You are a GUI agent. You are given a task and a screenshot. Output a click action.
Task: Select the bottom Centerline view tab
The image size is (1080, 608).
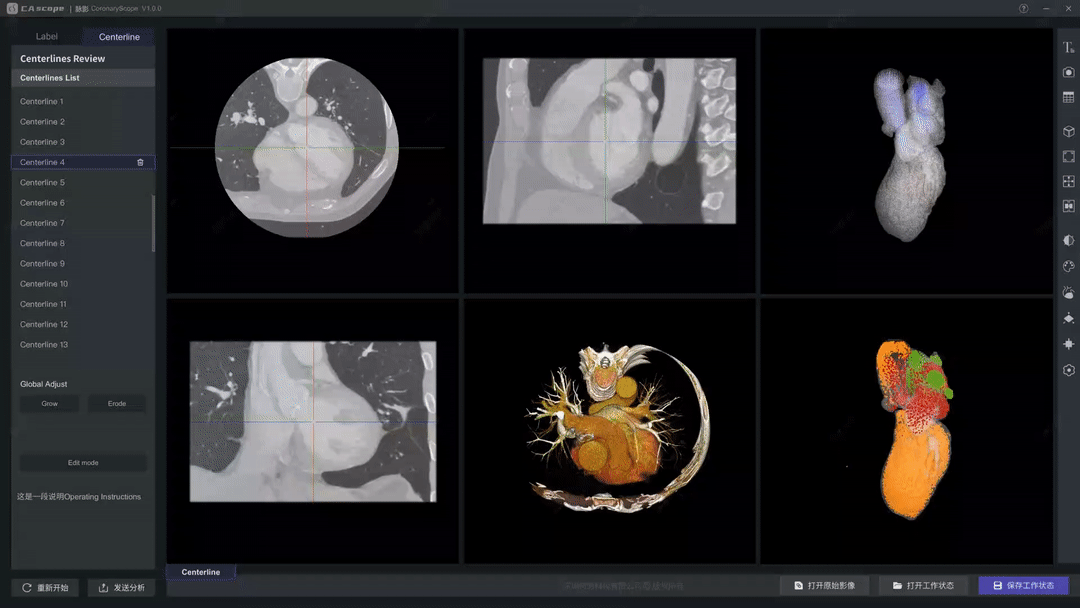tap(200, 572)
